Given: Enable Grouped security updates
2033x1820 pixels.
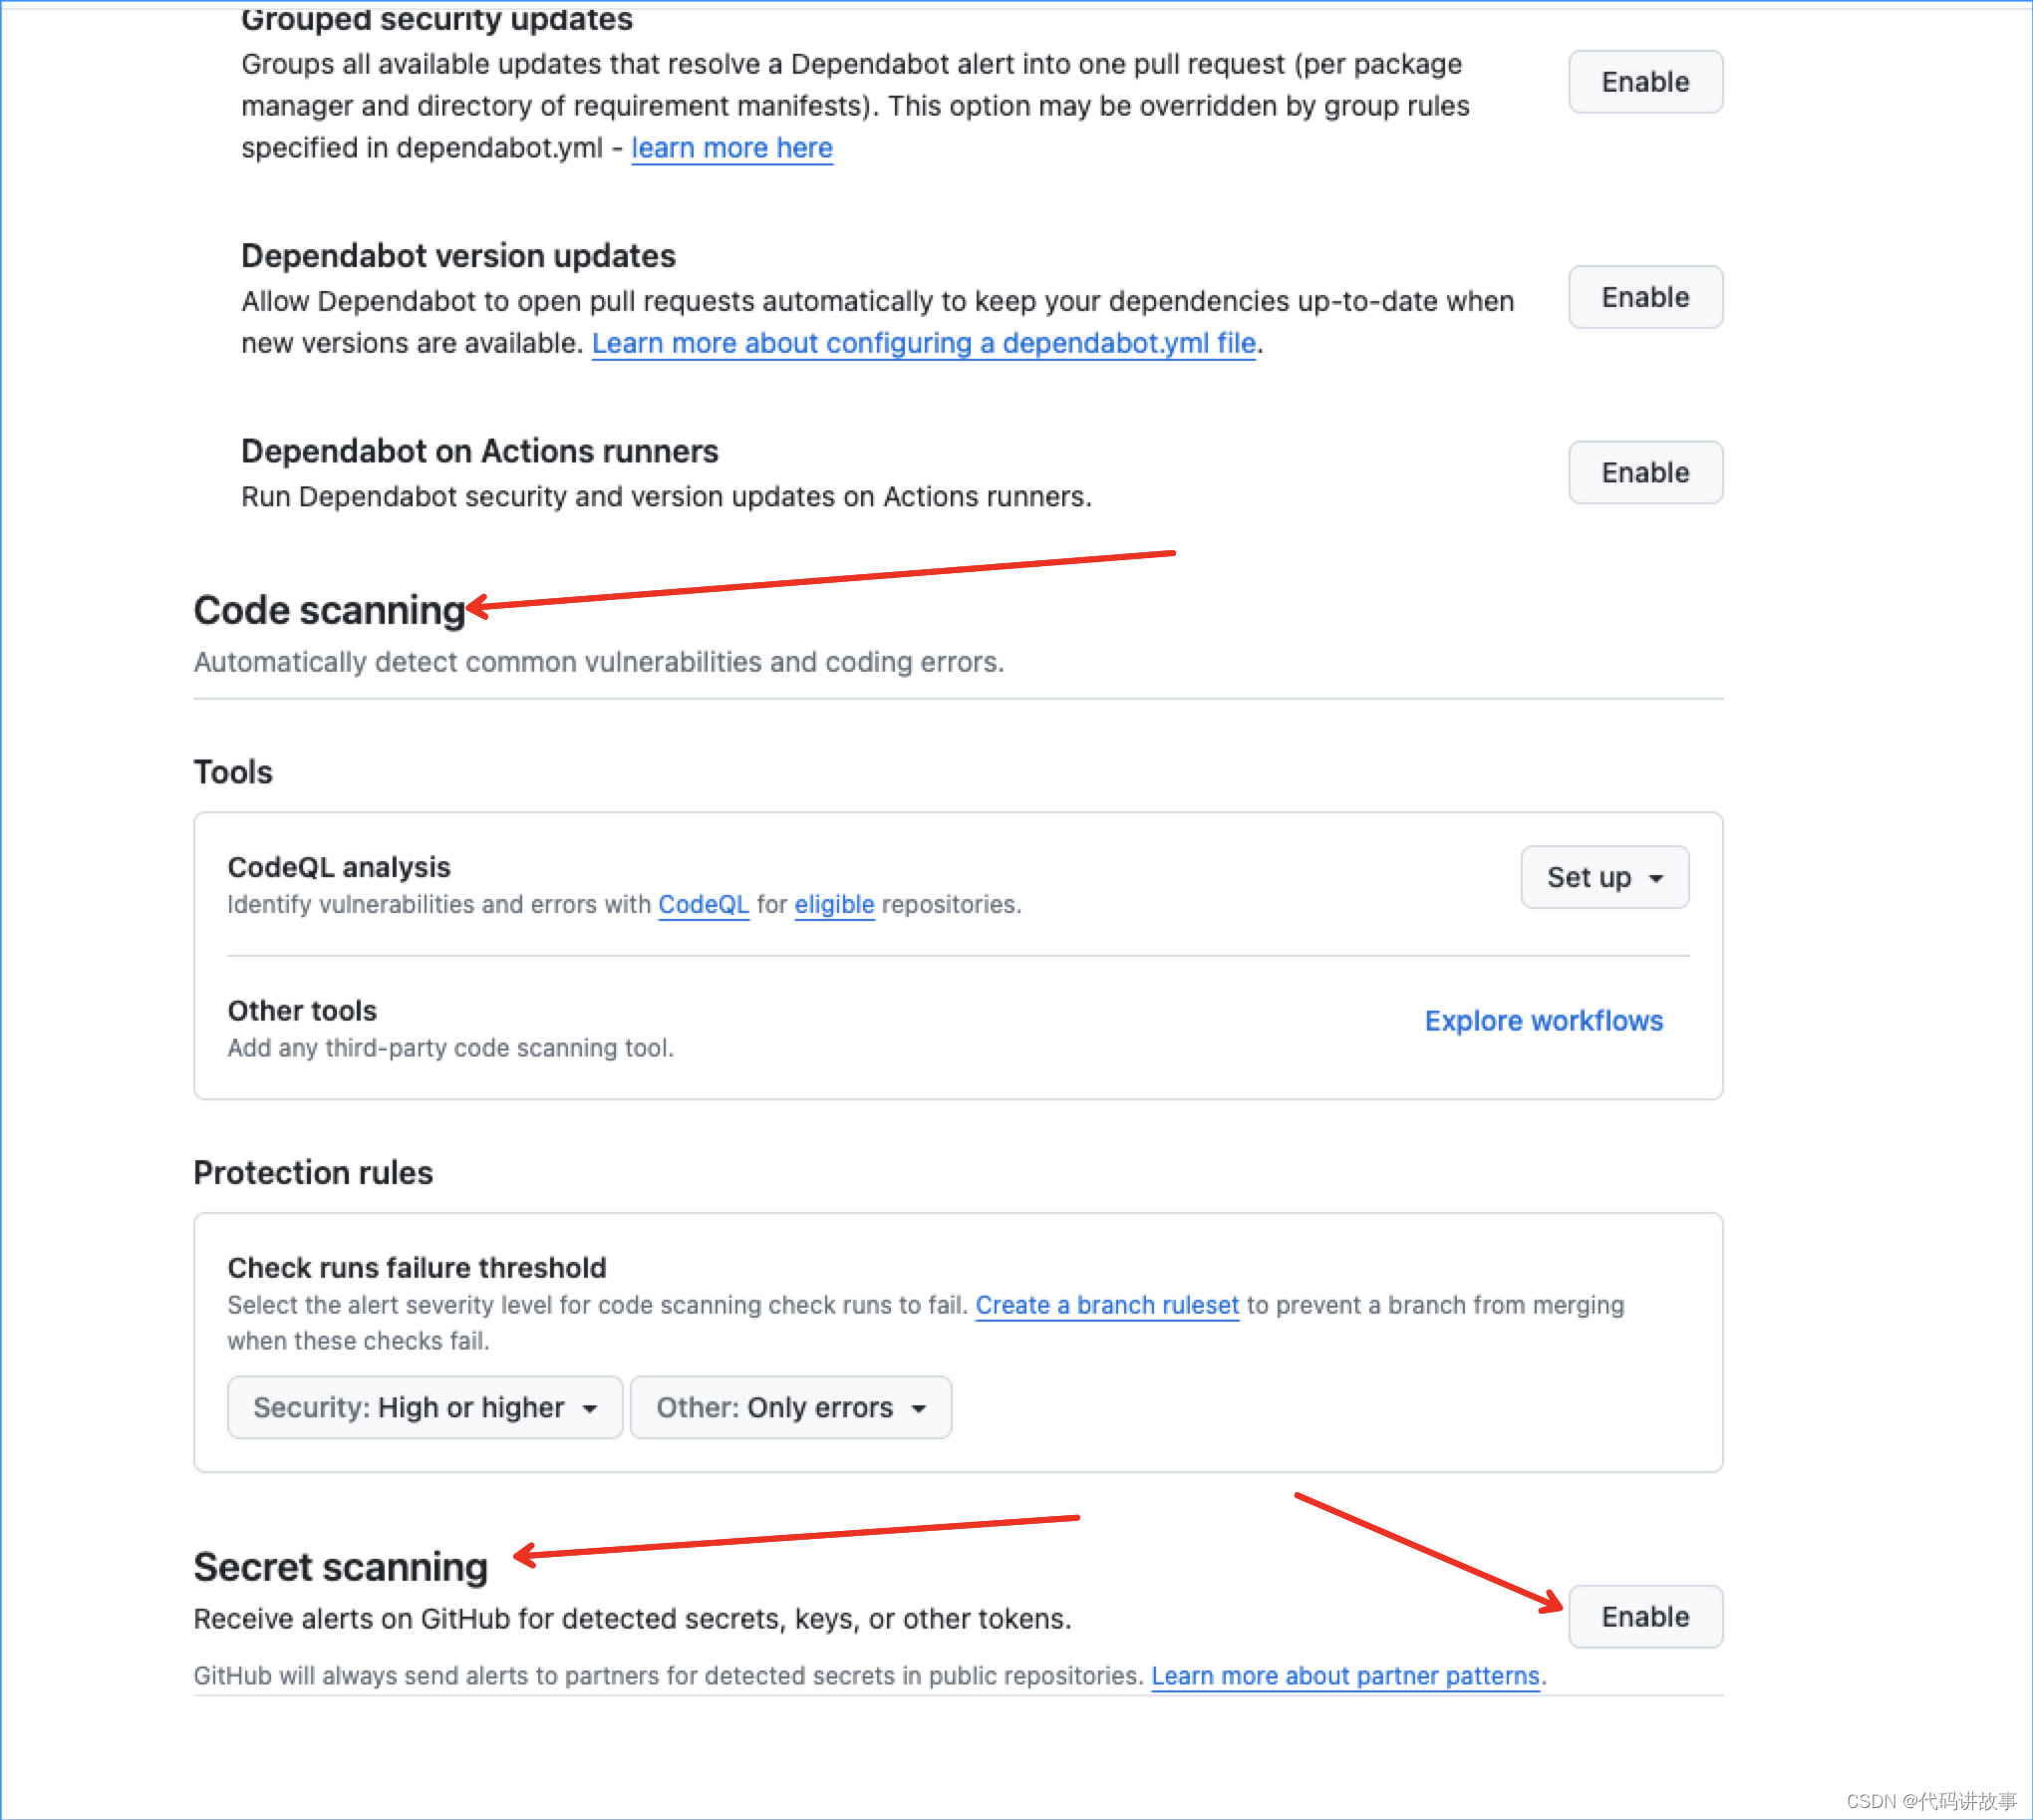Looking at the screenshot, I should coord(1644,82).
